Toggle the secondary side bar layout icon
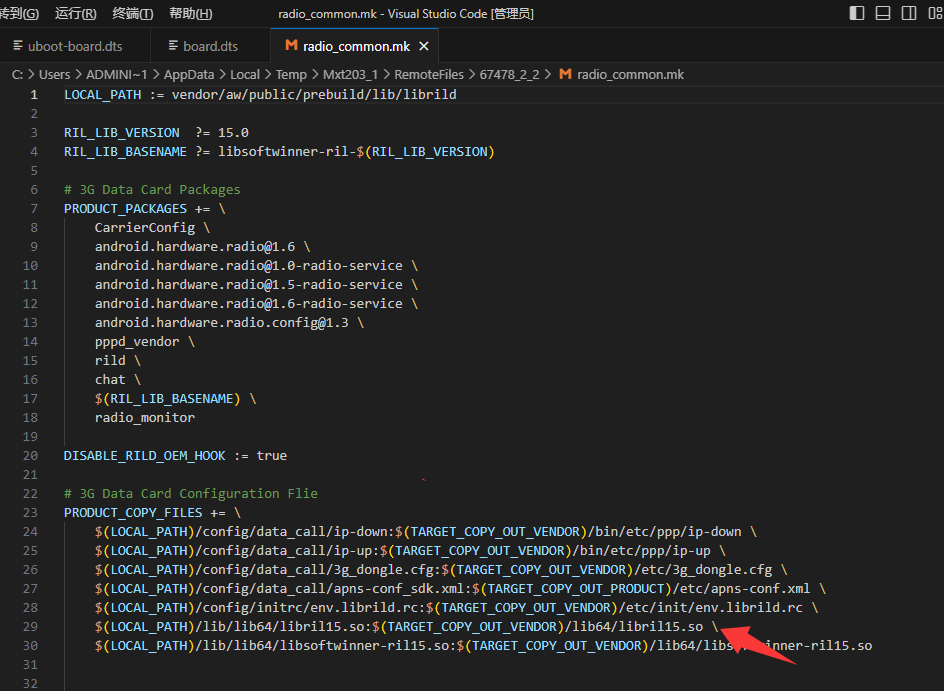944x691 pixels. coord(909,13)
